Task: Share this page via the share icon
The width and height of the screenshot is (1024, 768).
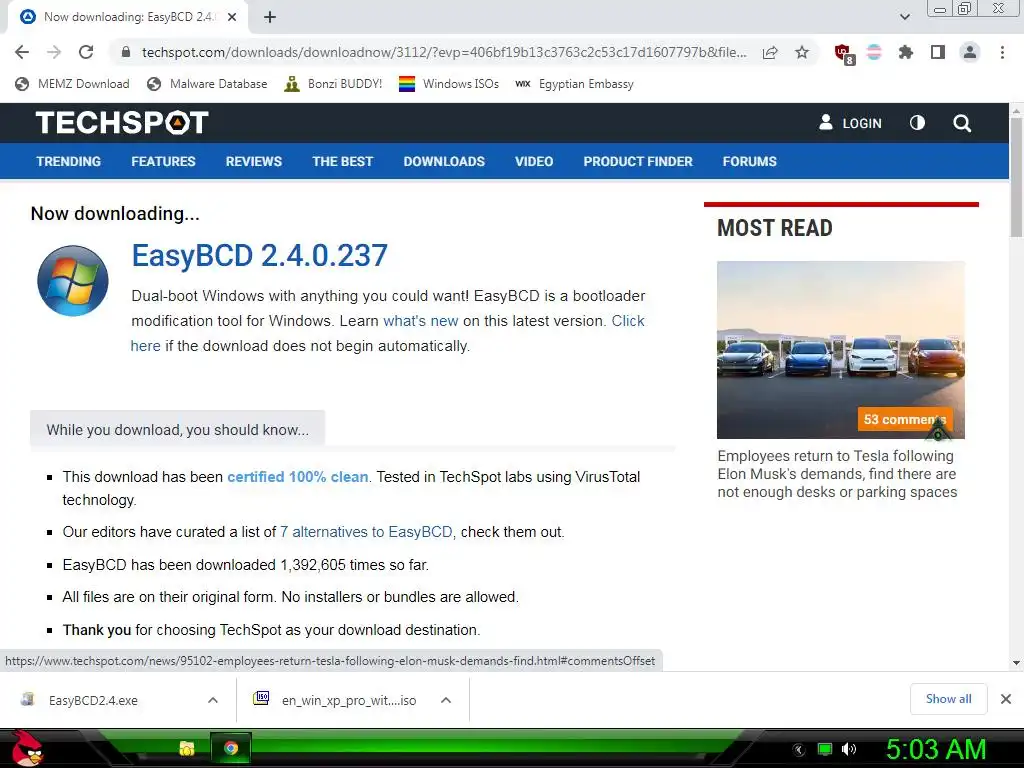Action: point(770,52)
